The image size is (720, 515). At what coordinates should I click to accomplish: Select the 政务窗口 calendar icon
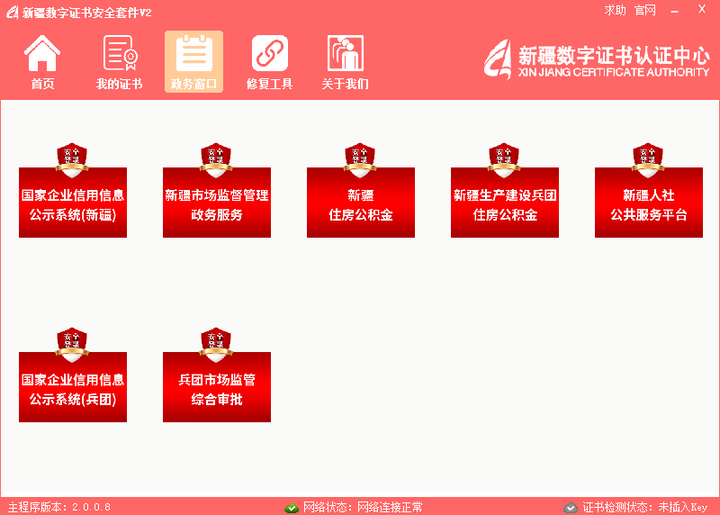pyautogui.click(x=194, y=53)
